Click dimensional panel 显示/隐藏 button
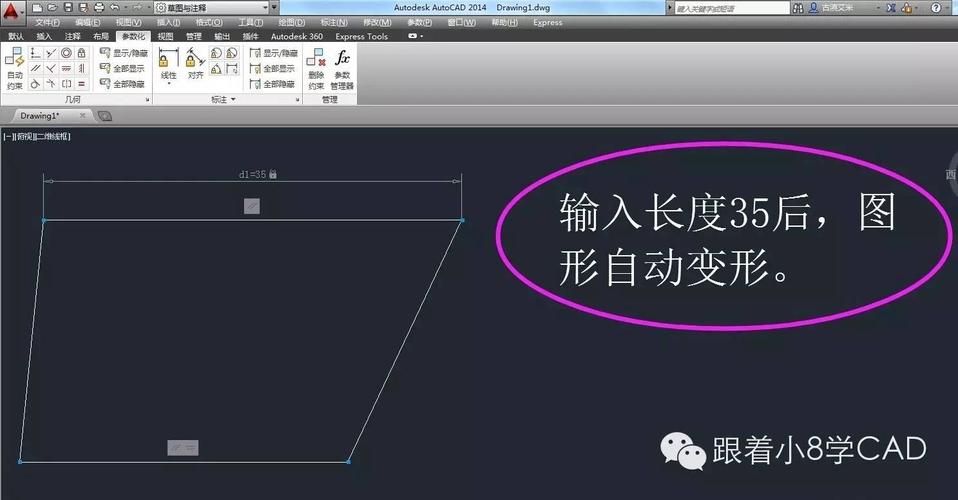 (273, 53)
